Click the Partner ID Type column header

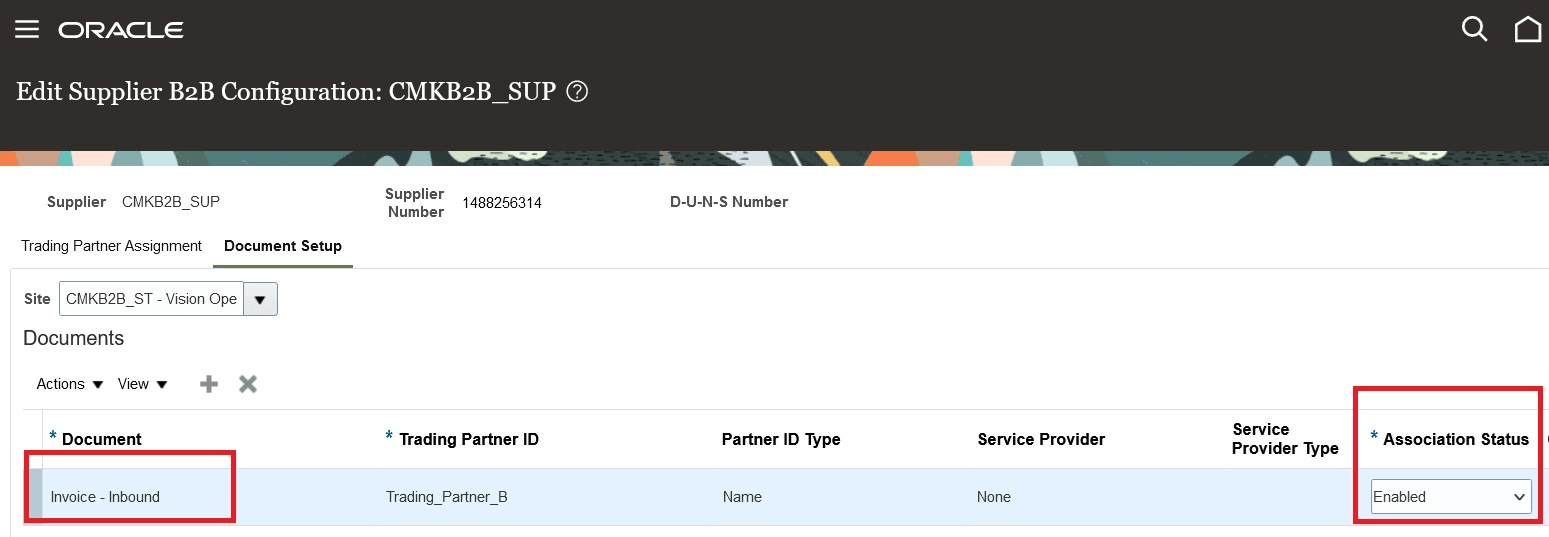[781, 439]
